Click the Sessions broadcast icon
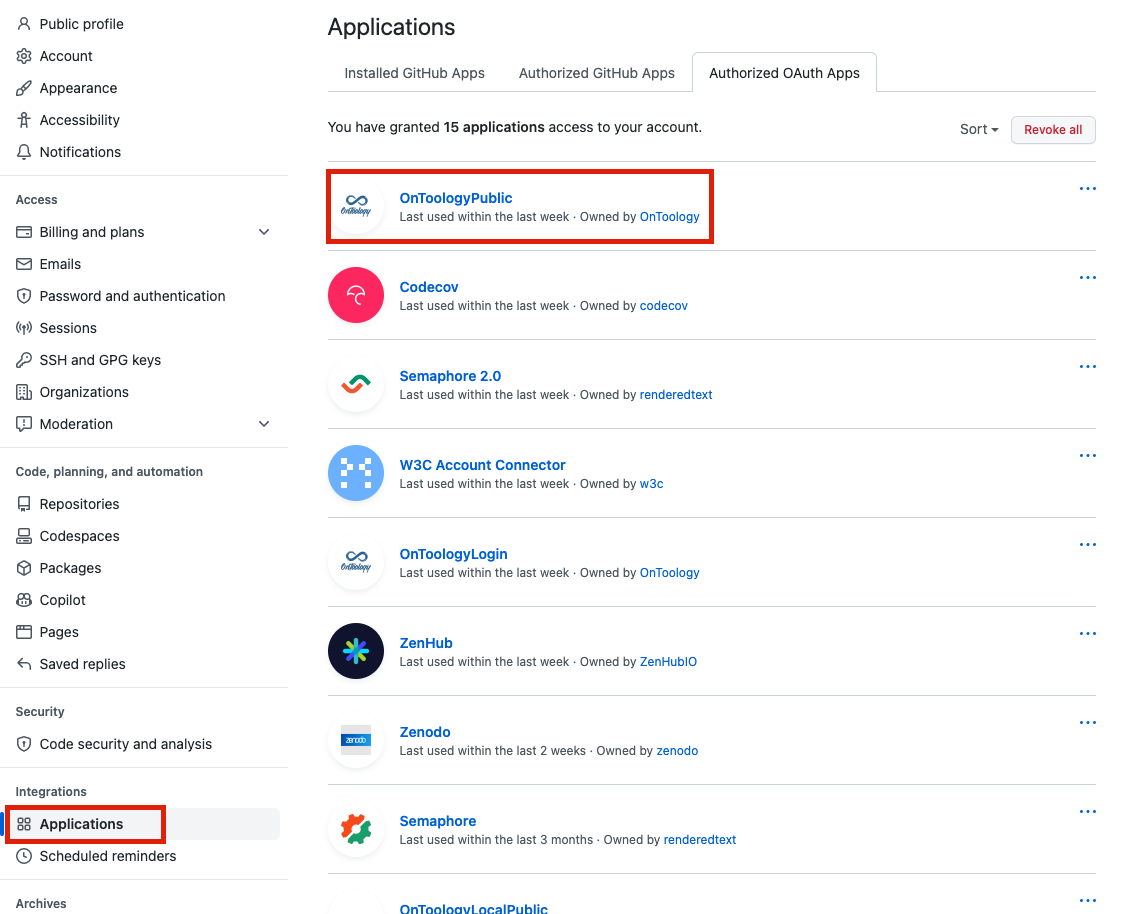The height and width of the screenshot is (914, 1122). [24, 328]
